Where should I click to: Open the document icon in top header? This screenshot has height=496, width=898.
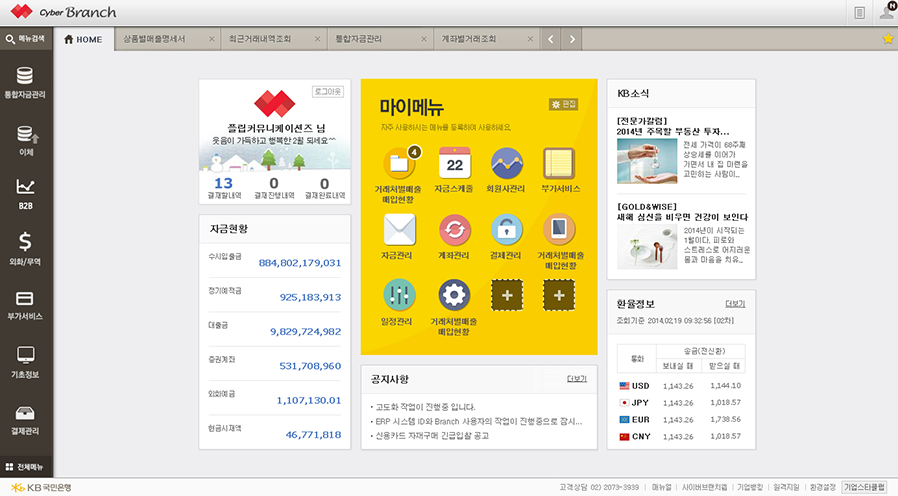click(859, 13)
